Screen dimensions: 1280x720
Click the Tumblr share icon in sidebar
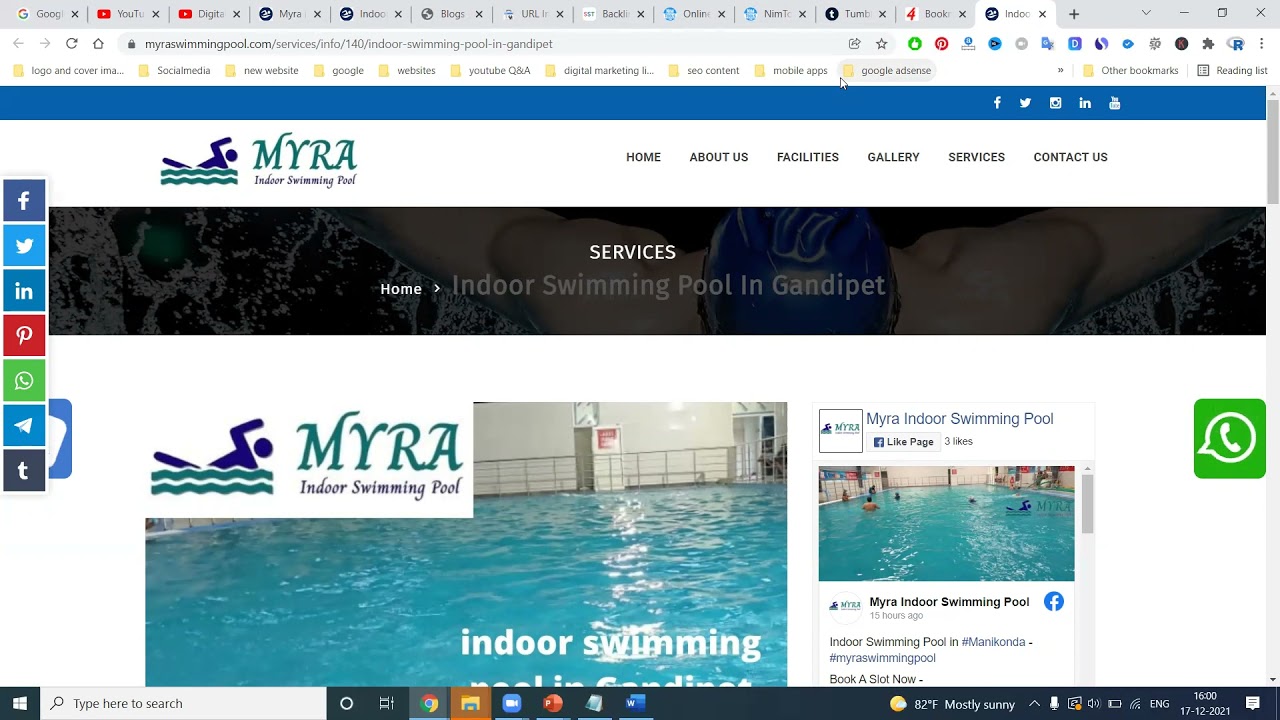point(24,471)
